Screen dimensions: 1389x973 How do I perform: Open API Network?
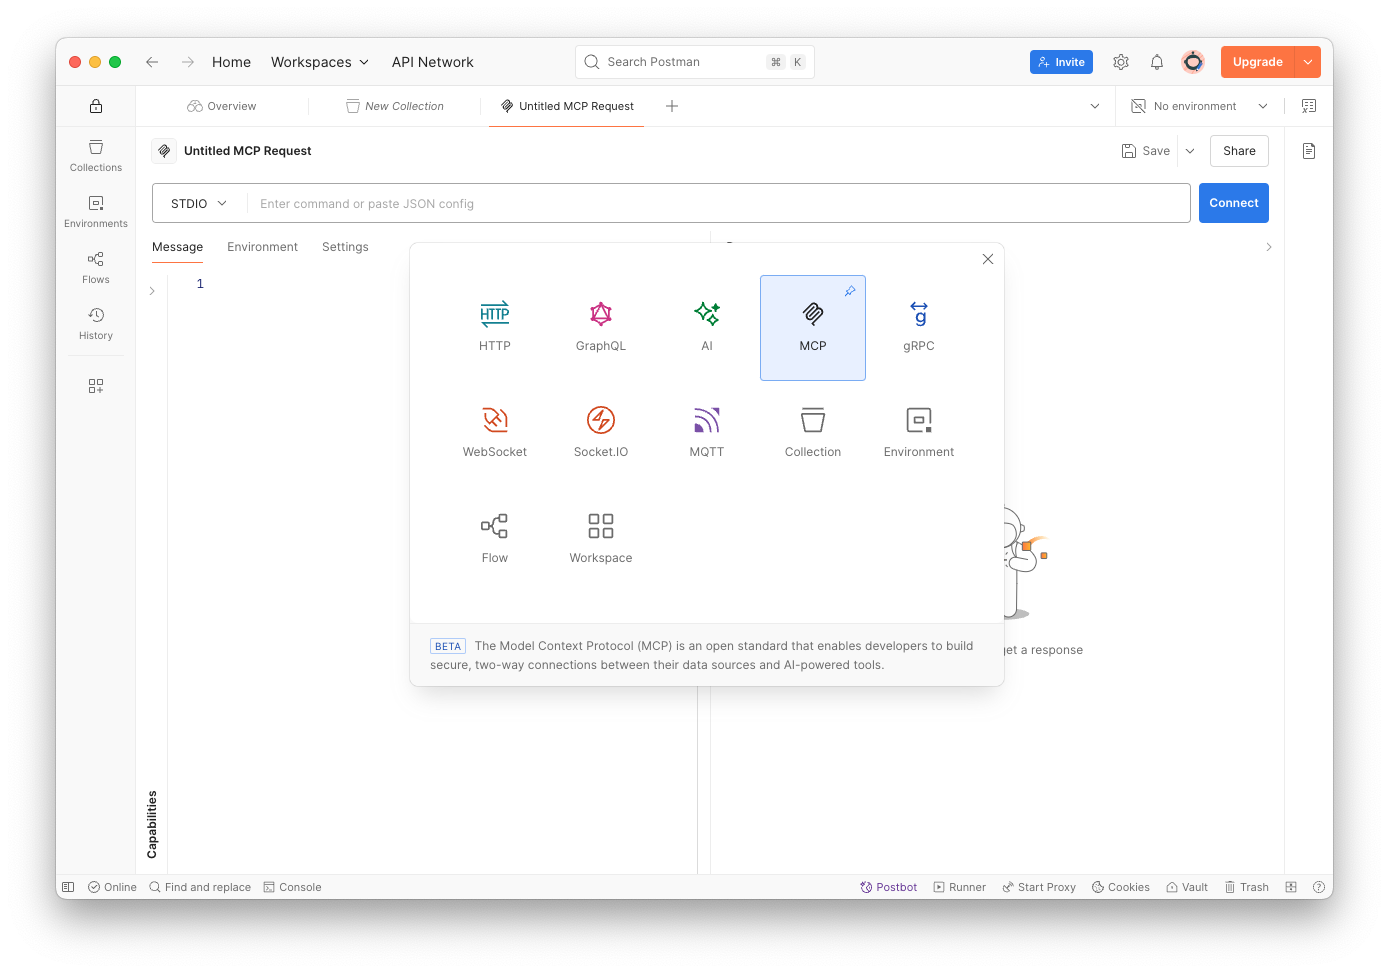pyautogui.click(x=433, y=62)
